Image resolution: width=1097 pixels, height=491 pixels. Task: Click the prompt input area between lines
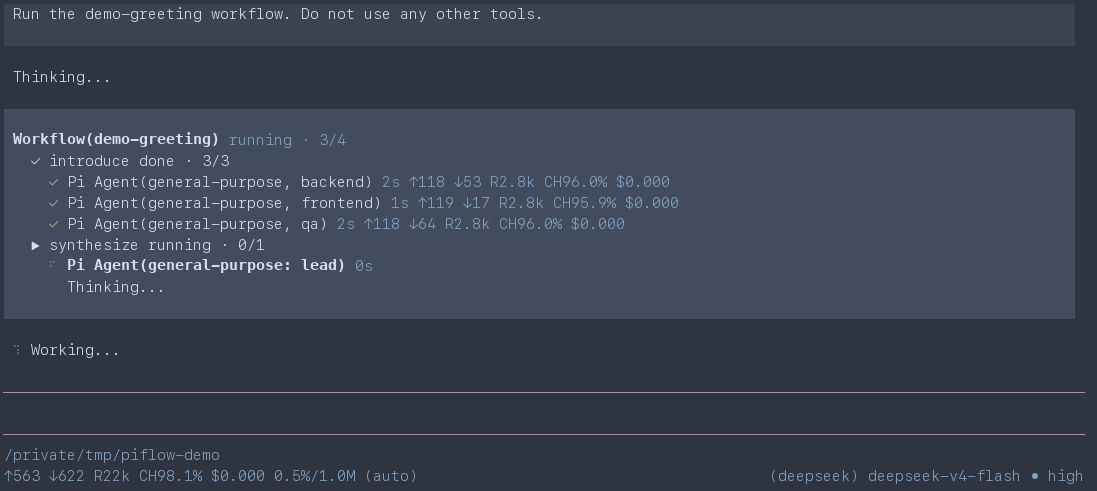pyautogui.click(x=544, y=413)
